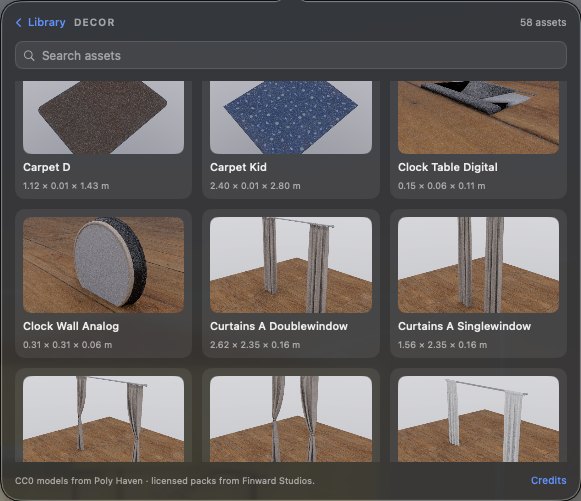Select the Carpet D thumbnail
This screenshot has height=501, width=581.
[103, 117]
